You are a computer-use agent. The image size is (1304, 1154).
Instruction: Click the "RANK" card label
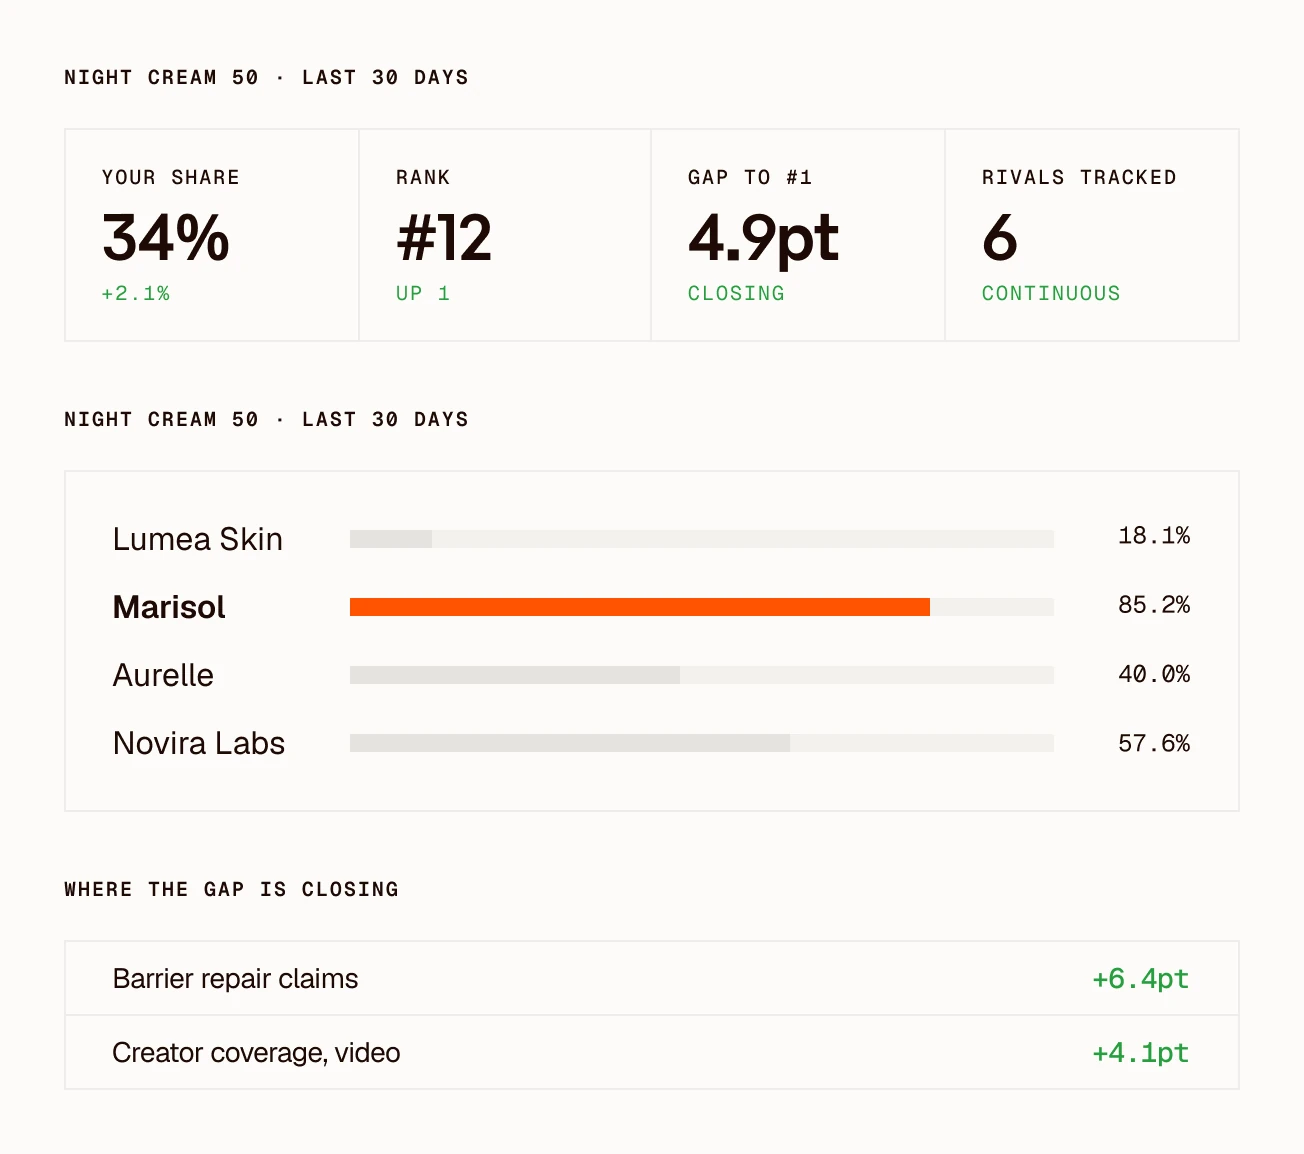(423, 177)
